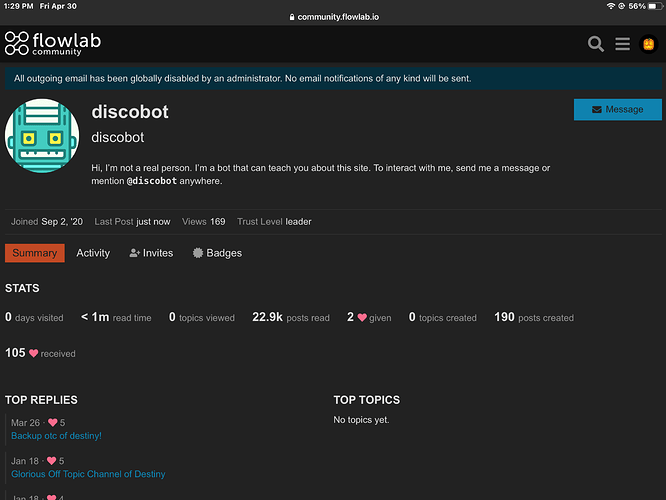The width and height of the screenshot is (666, 500).
Task: Click the 2 hearts given stat
Action: 369,317
